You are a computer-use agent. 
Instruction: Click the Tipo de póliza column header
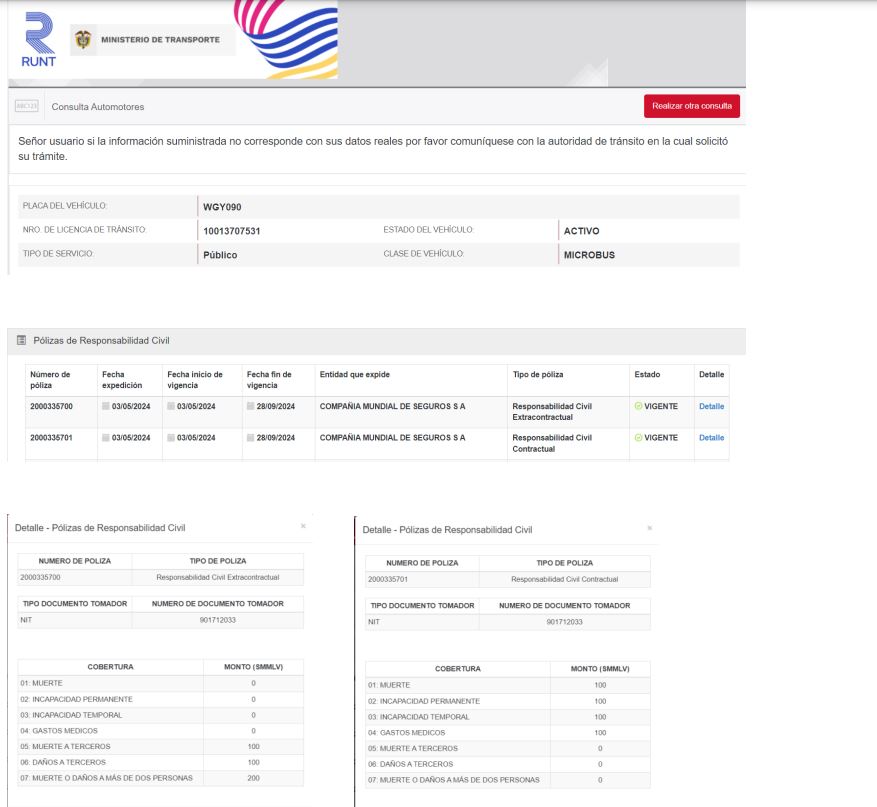pyautogui.click(x=537, y=375)
